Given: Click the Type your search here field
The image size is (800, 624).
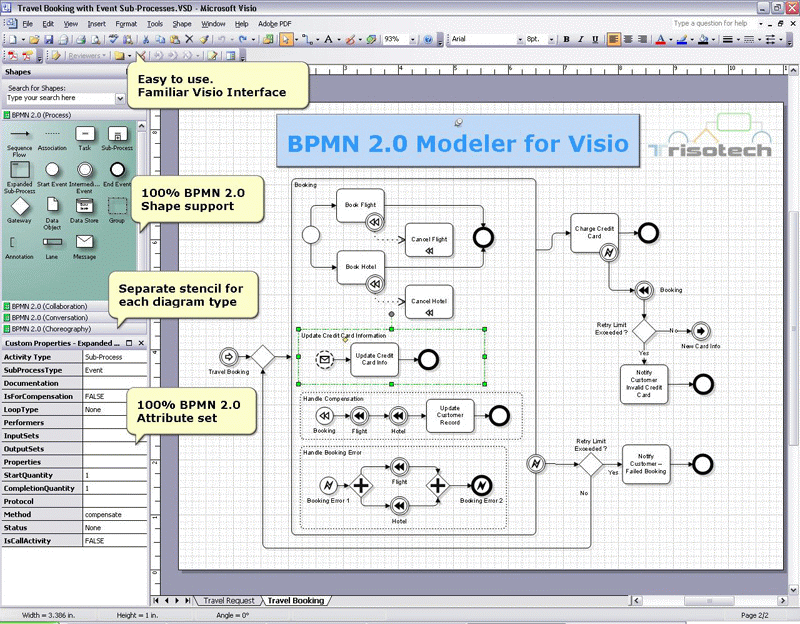Looking at the screenshot, I should [60, 98].
